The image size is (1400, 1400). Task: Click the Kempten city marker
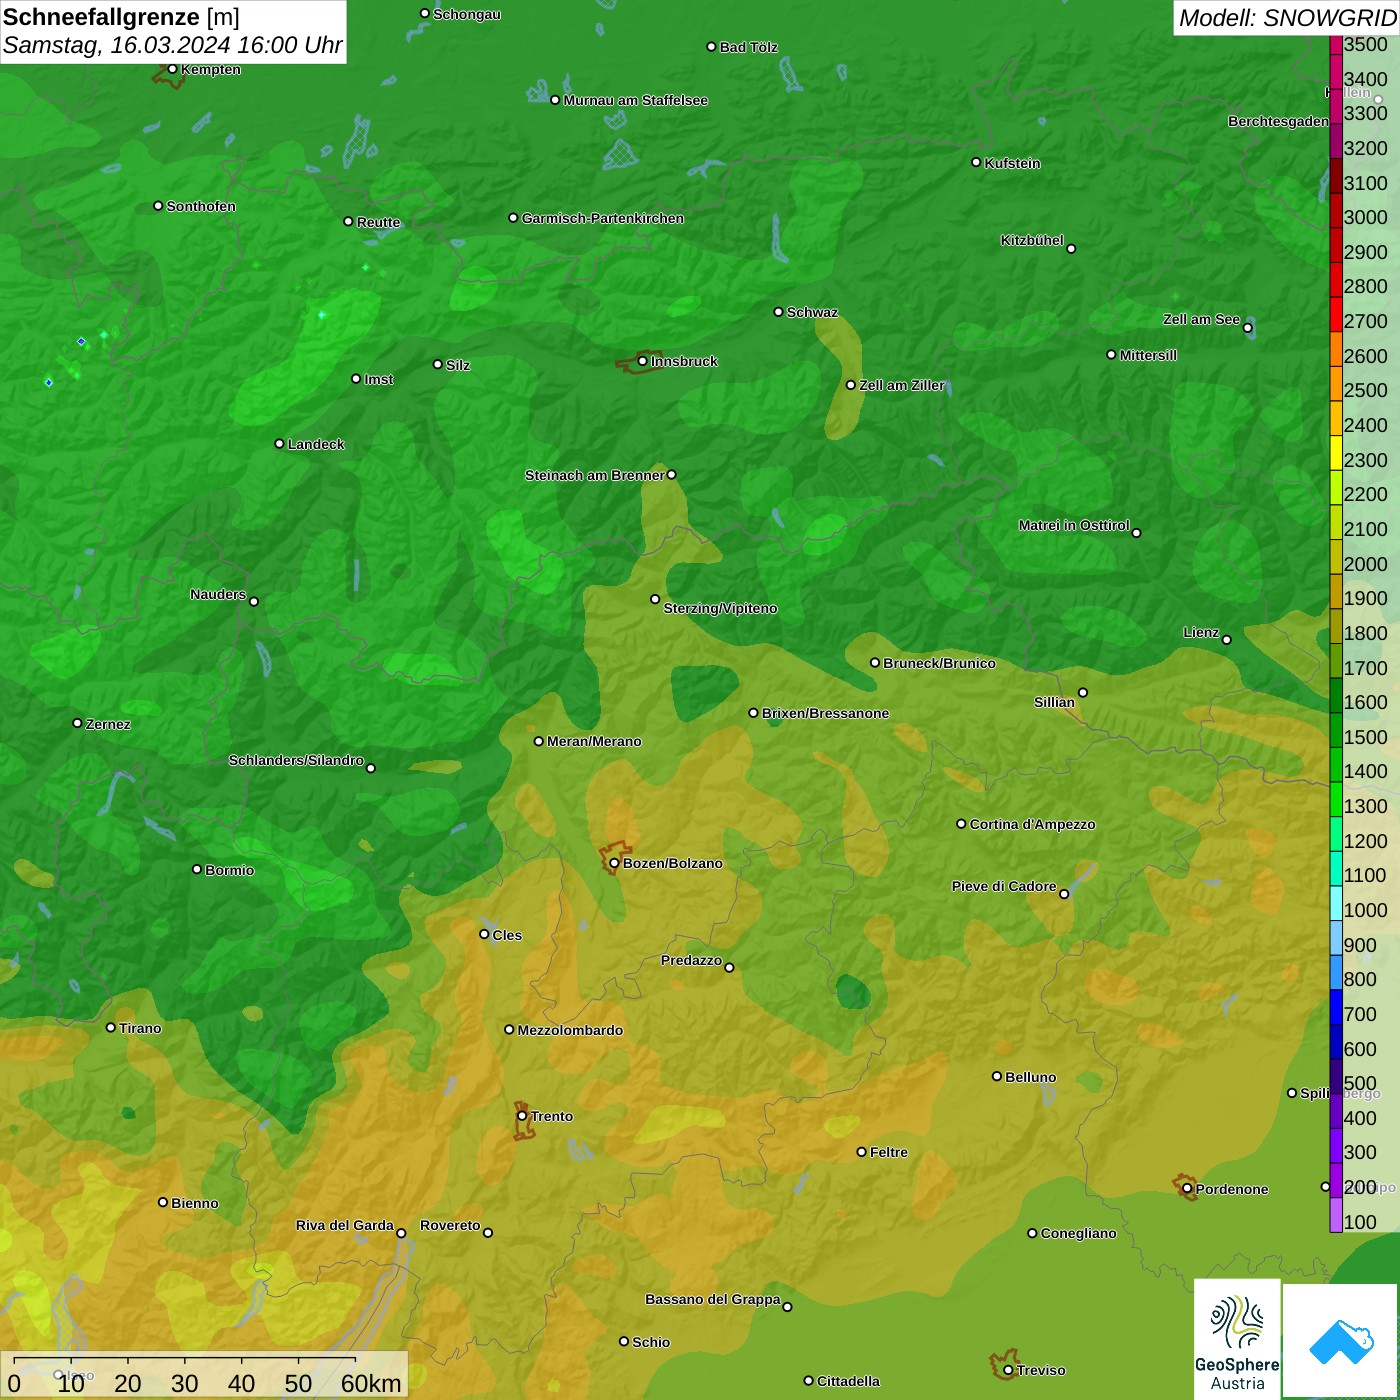(x=172, y=69)
